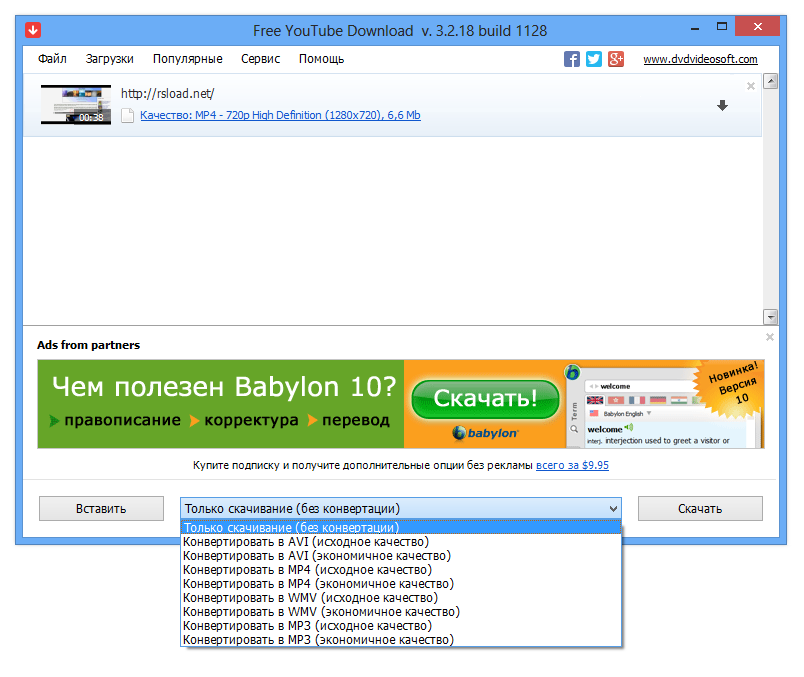Open the Twitter icon link

pos(594,59)
